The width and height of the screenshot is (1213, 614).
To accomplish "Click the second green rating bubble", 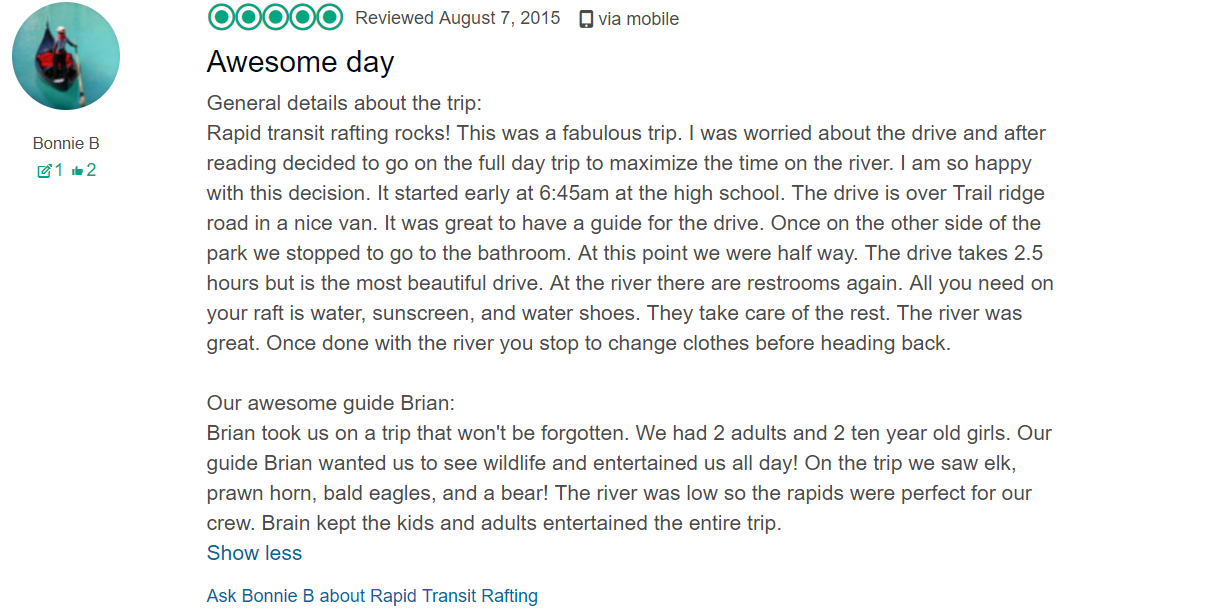I will [x=247, y=18].
